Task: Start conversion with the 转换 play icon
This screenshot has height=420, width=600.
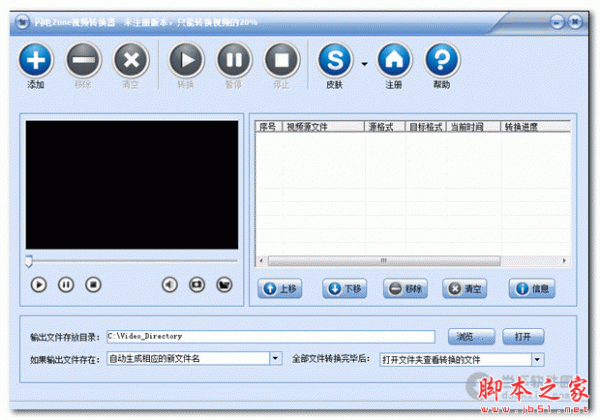Action: coord(186,60)
